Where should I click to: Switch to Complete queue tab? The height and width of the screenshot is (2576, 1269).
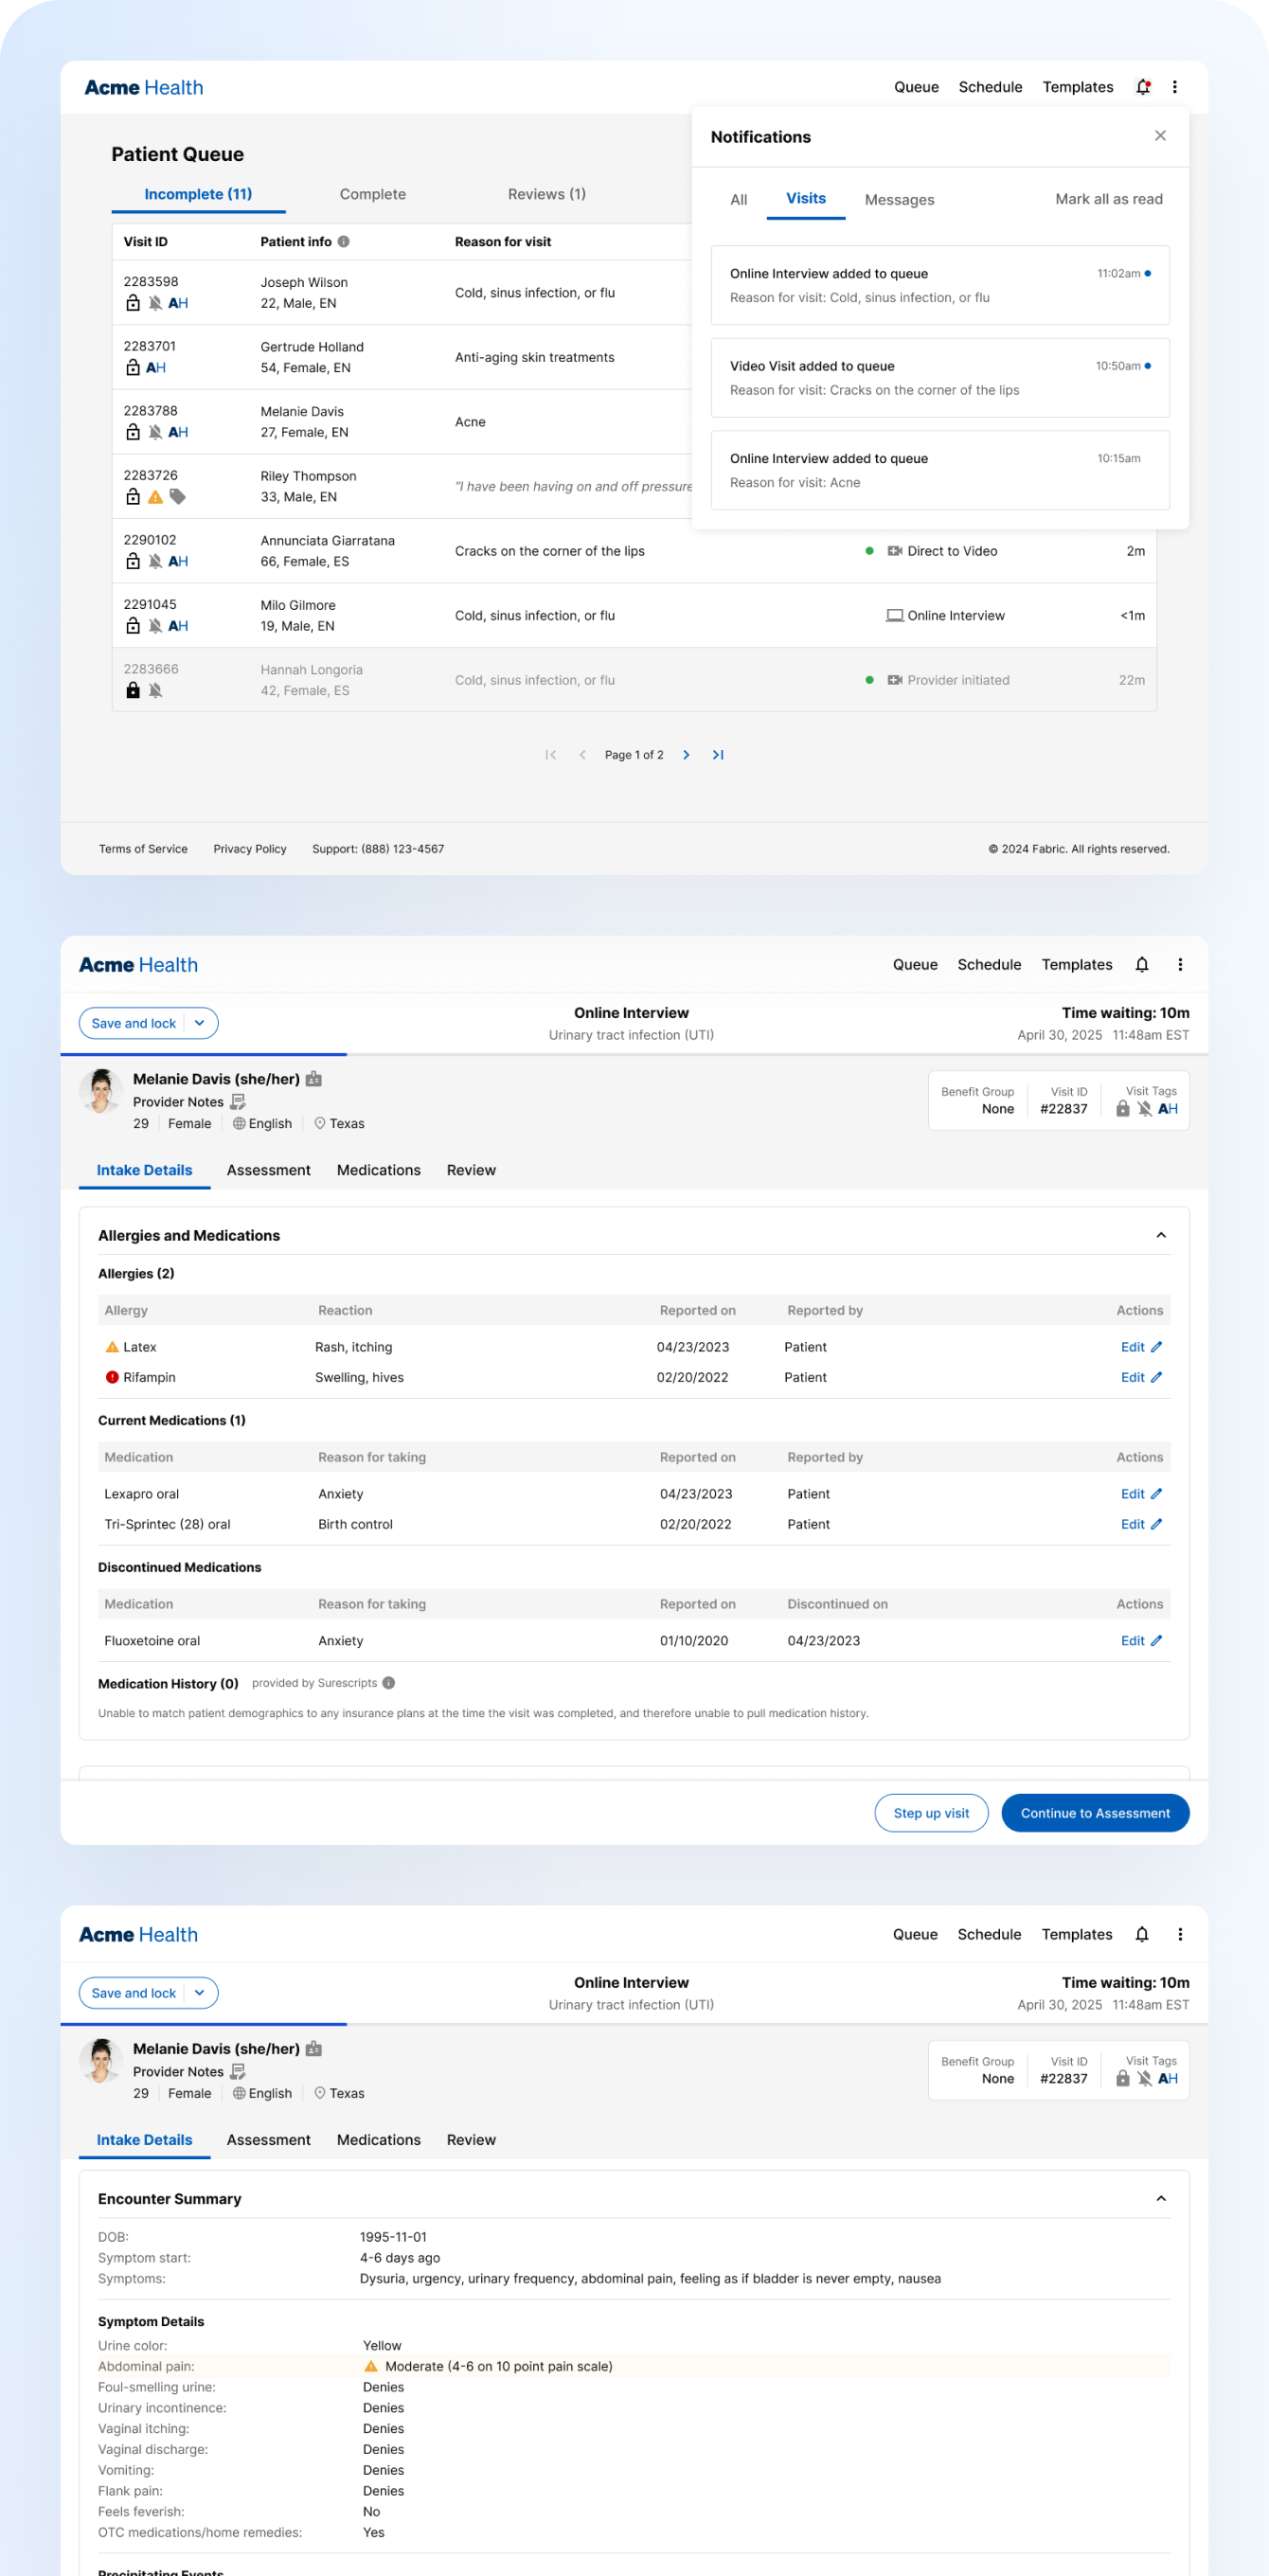(x=373, y=194)
